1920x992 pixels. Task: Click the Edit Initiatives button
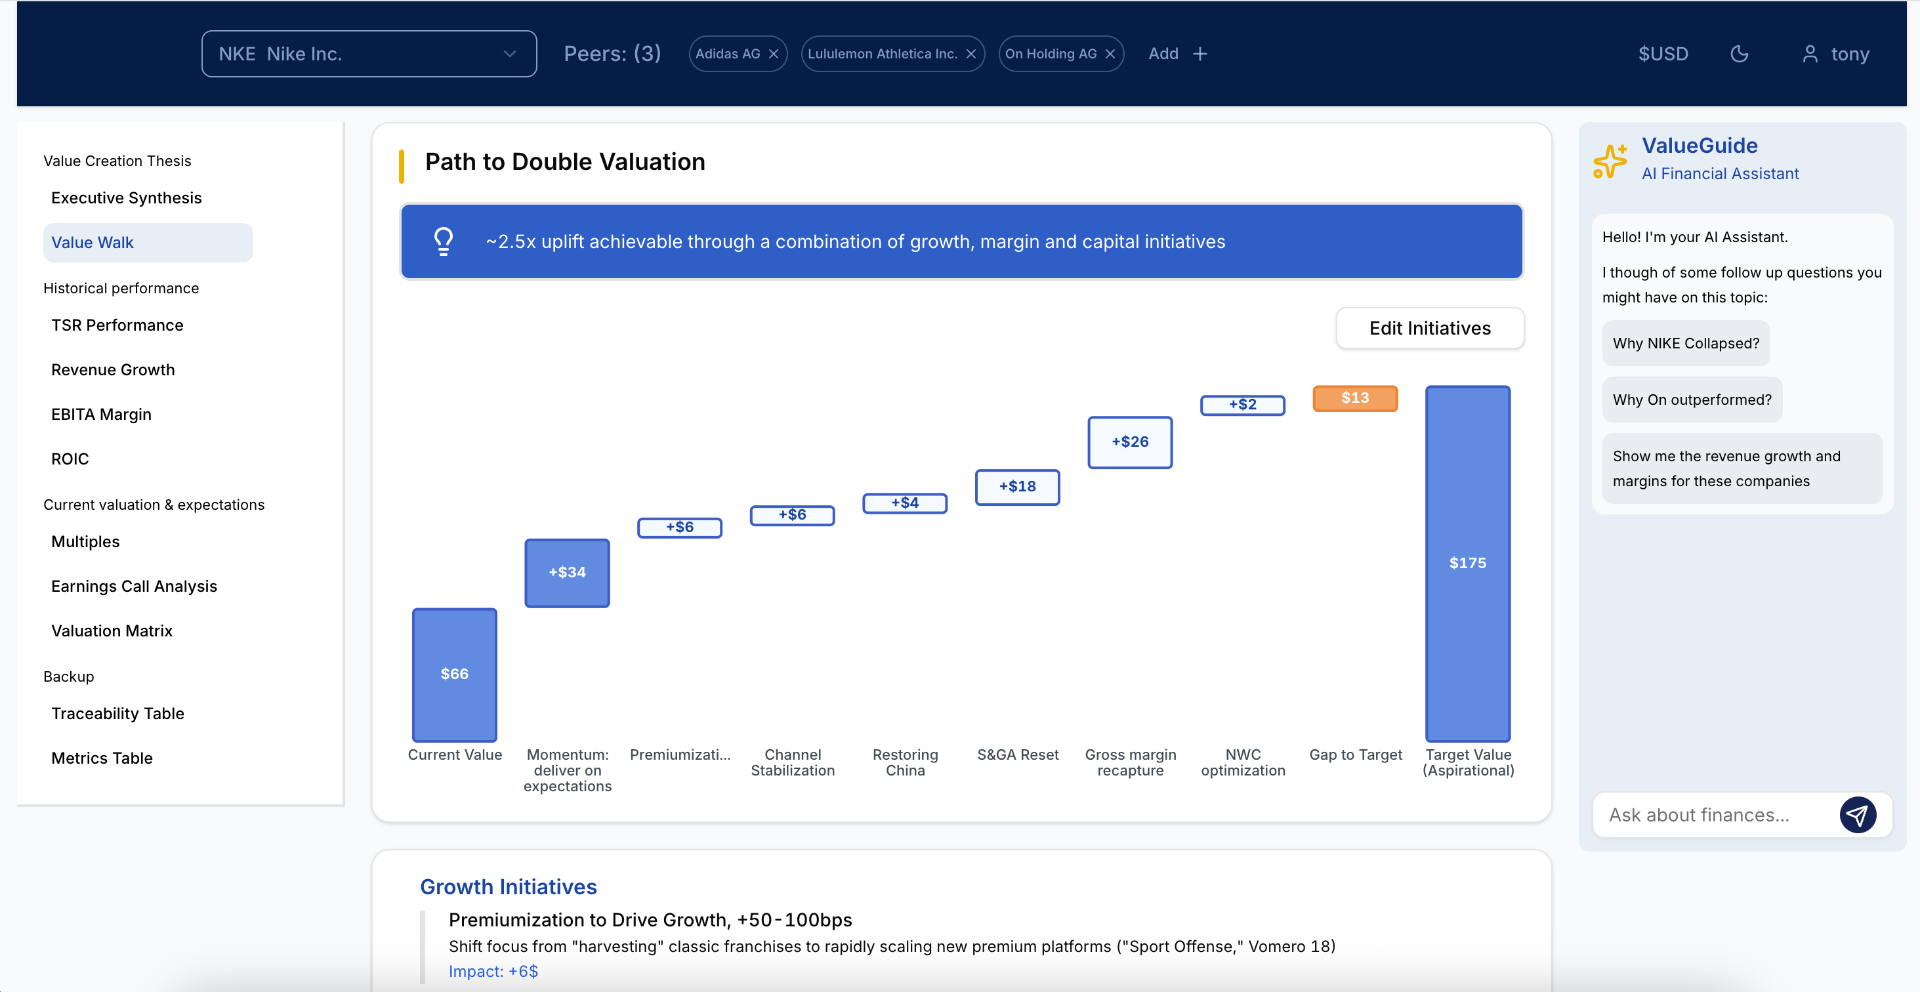pyautogui.click(x=1429, y=328)
